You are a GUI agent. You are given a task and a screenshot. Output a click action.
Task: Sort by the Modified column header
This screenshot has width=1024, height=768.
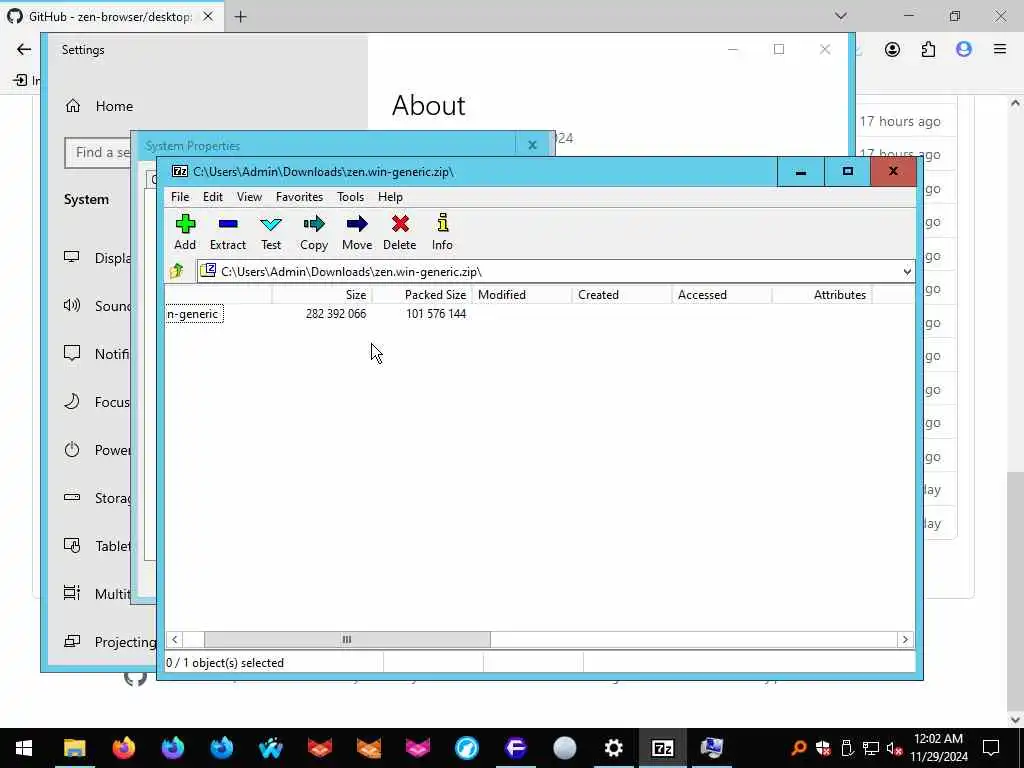[522, 295]
